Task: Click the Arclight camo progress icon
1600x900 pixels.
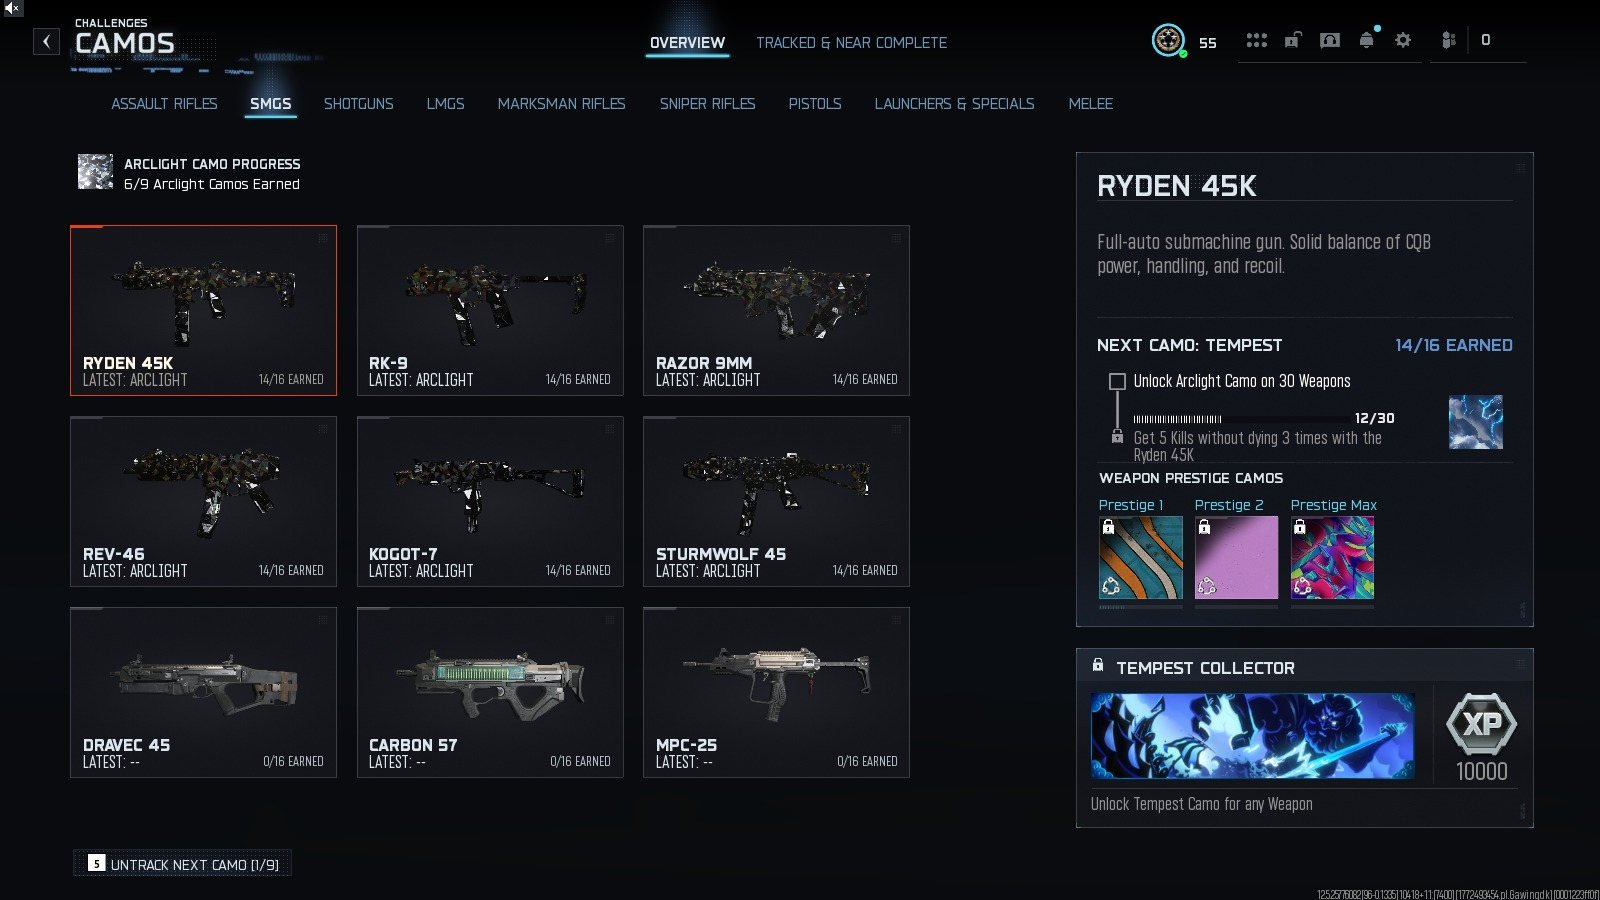Action: pos(96,172)
